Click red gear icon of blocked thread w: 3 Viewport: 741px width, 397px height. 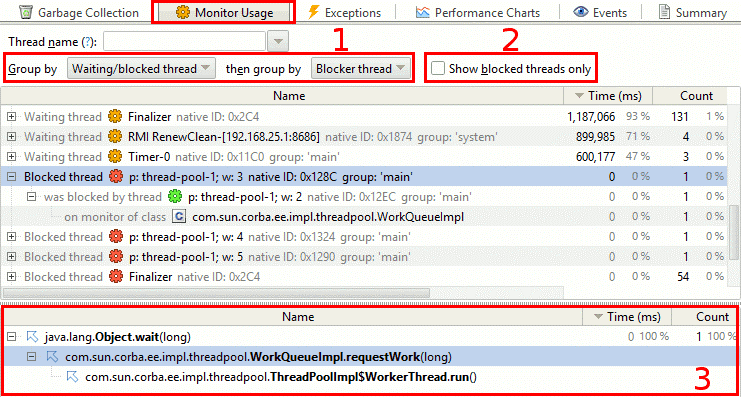116,177
